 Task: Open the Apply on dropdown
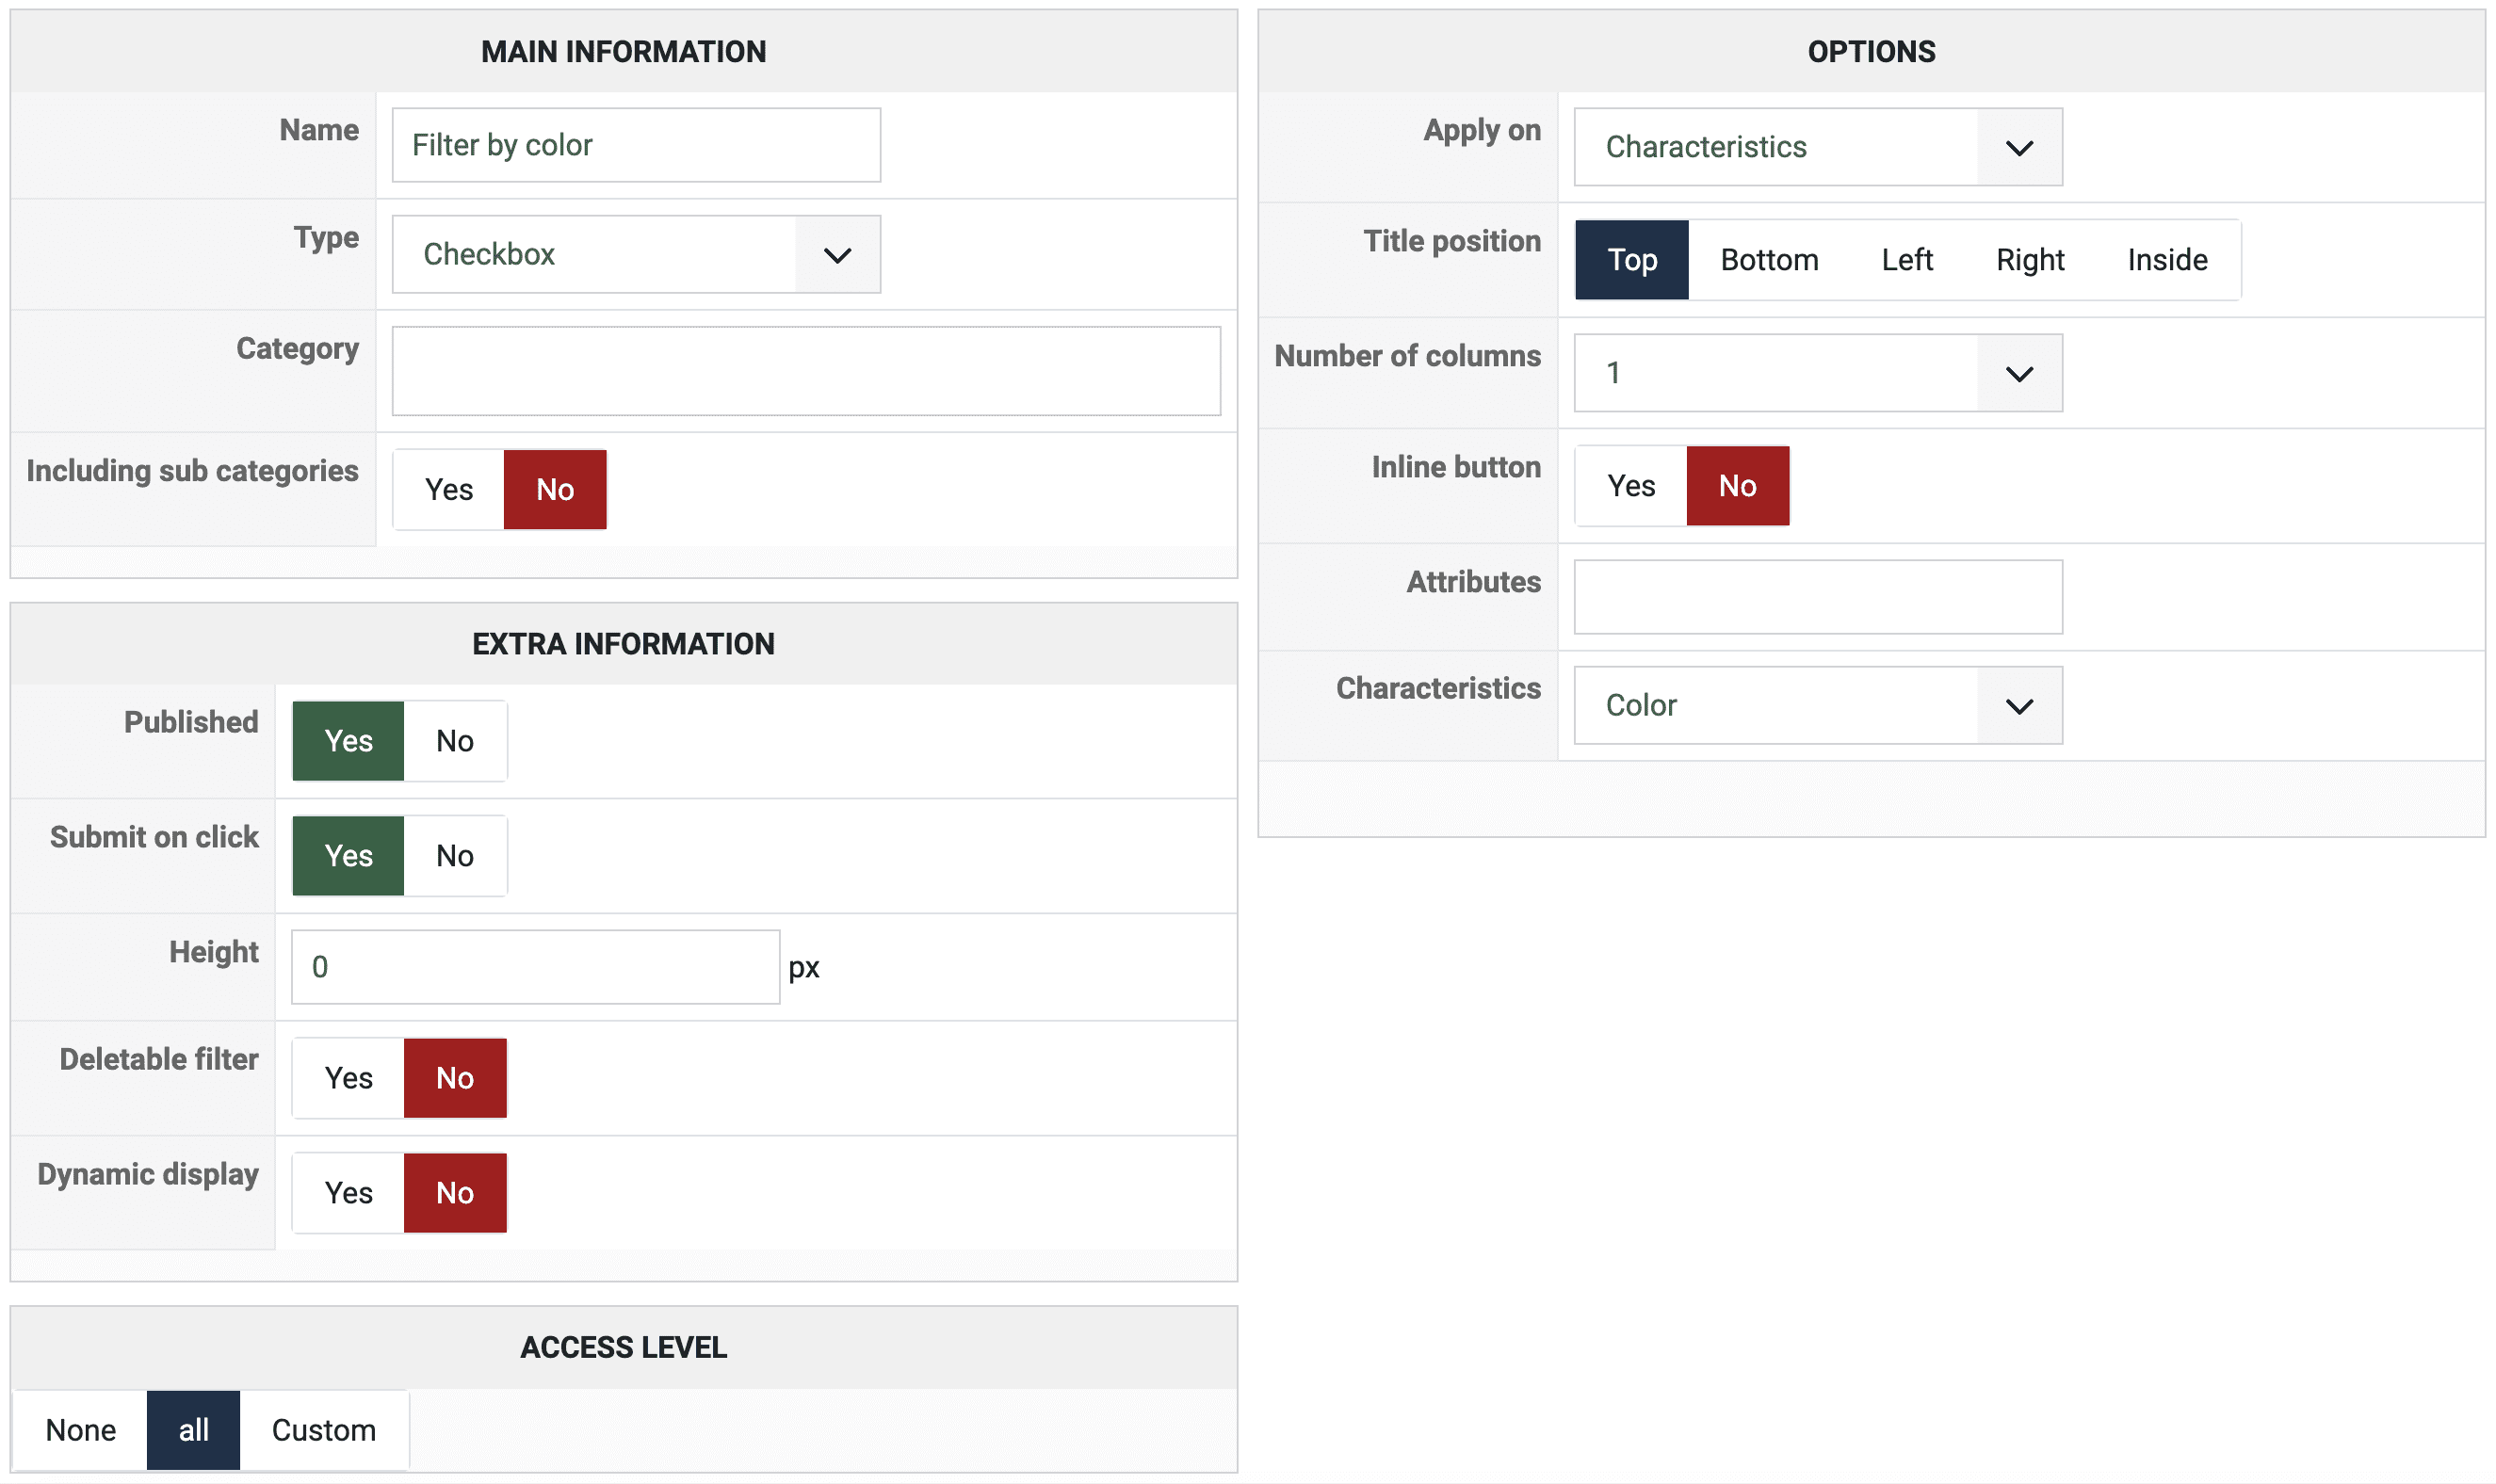click(1818, 147)
